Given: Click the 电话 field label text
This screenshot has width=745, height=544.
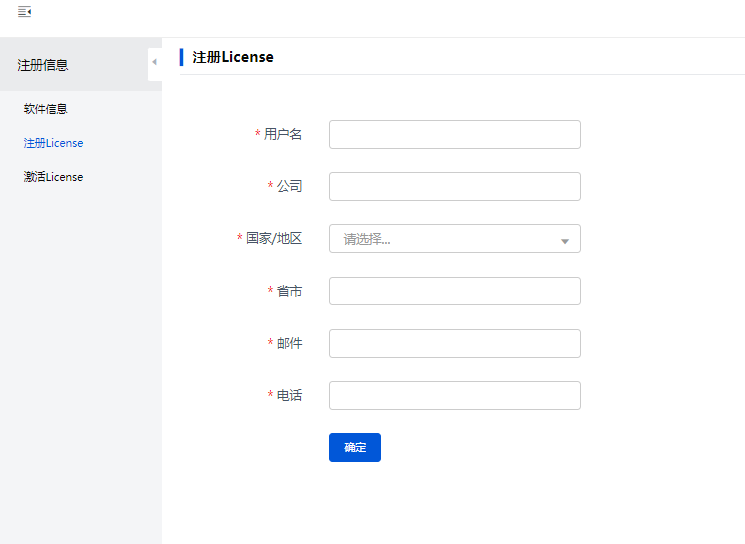Looking at the screenshot, I should pos(289,395).
